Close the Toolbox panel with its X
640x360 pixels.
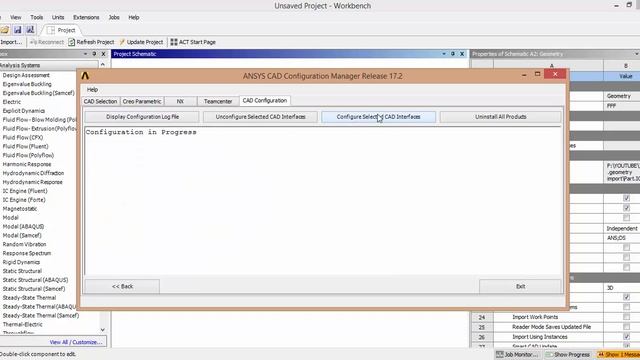(x=103, y=54)
